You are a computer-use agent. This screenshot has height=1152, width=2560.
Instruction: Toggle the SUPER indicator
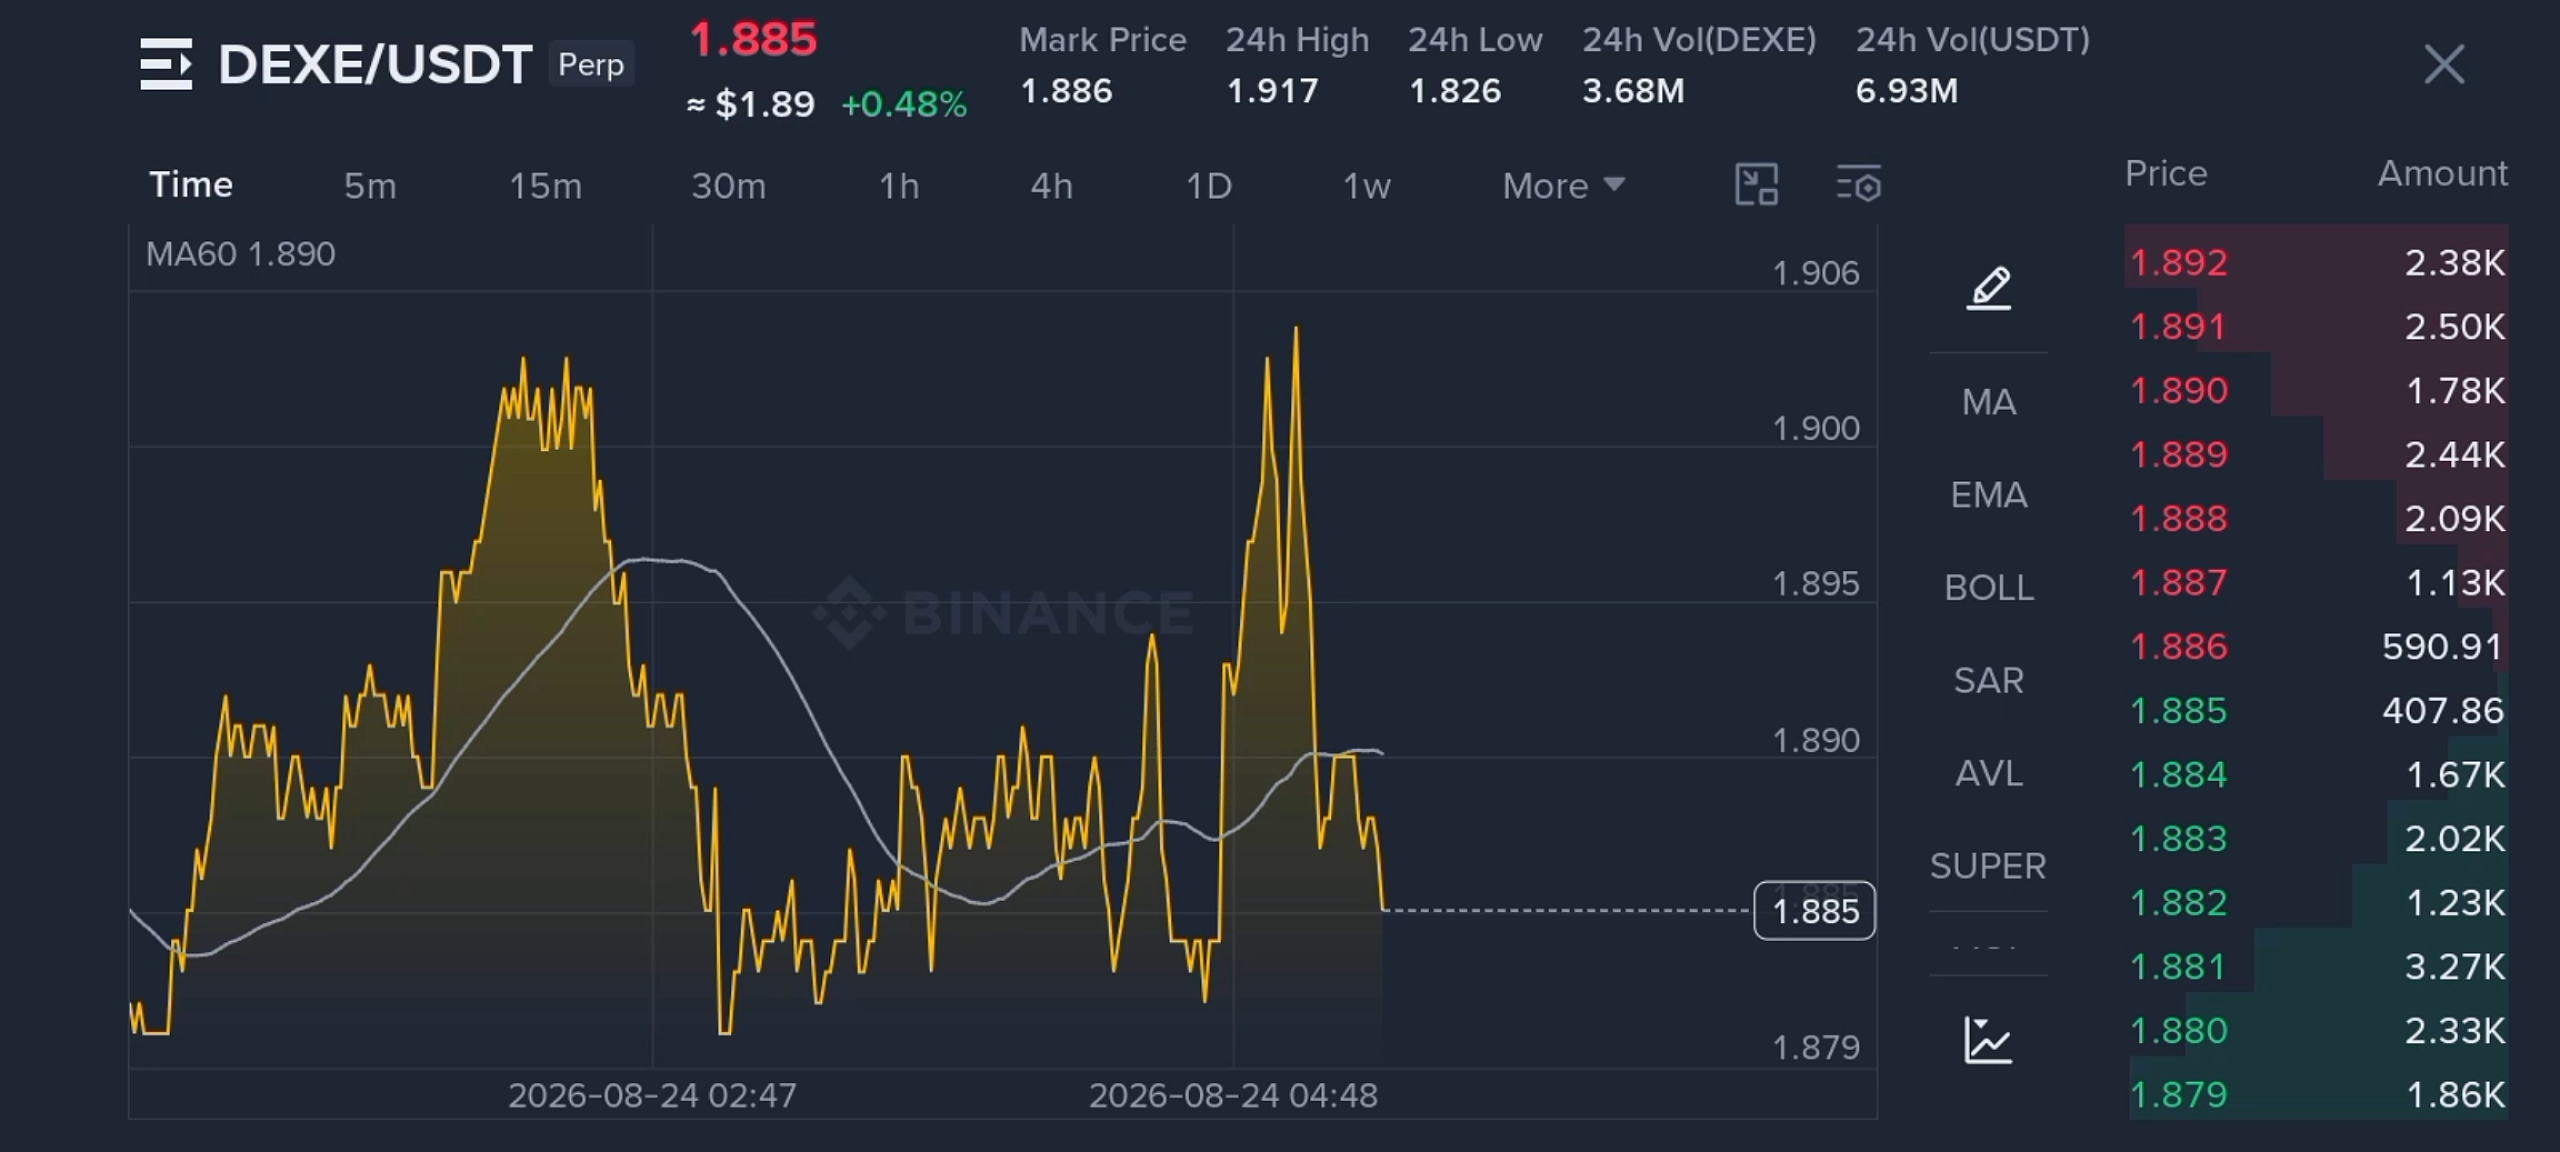point(1988,866)
